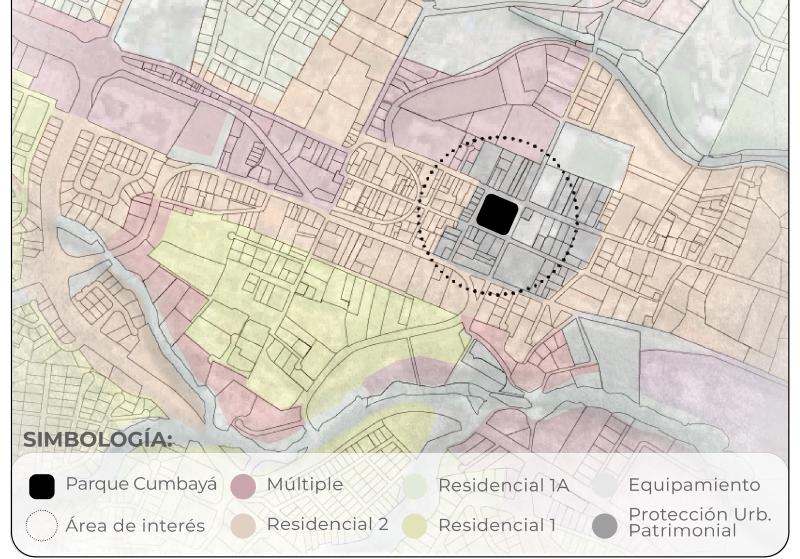
Task: Click the Residencial 1 legend label
Action: click(x=497, y=524)
